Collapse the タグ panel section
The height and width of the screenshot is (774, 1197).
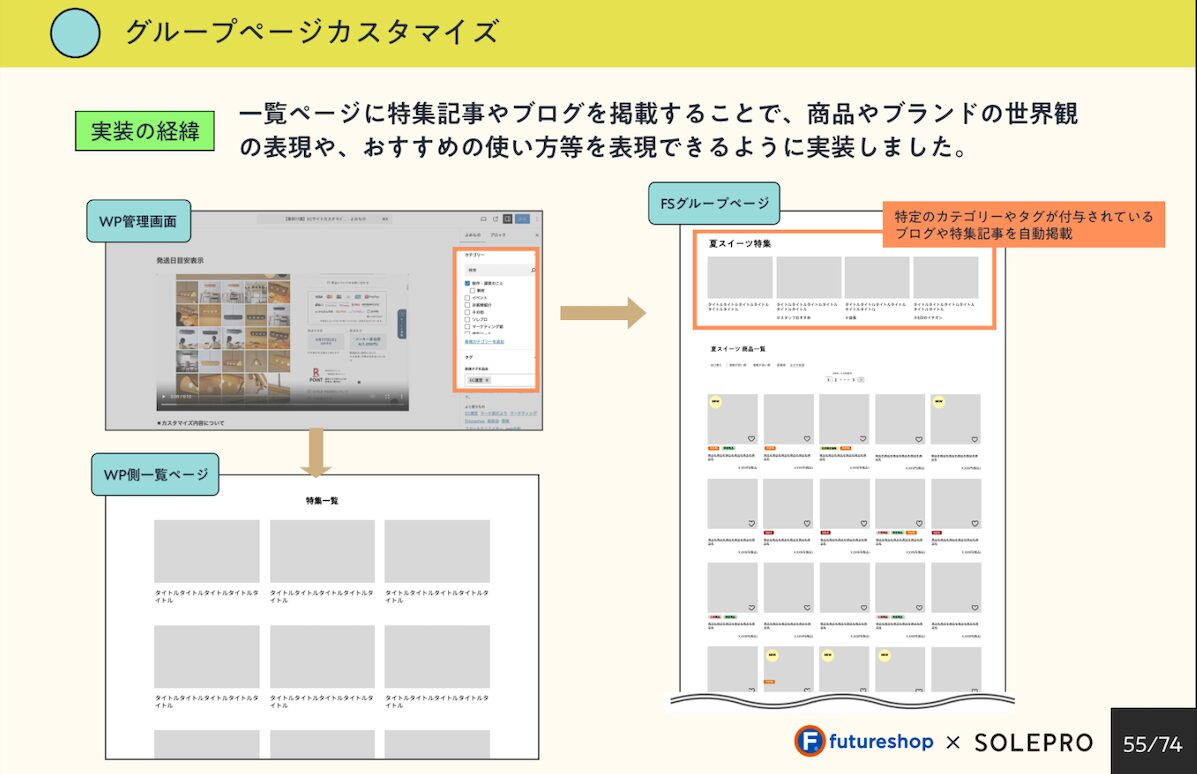[534, 356]
